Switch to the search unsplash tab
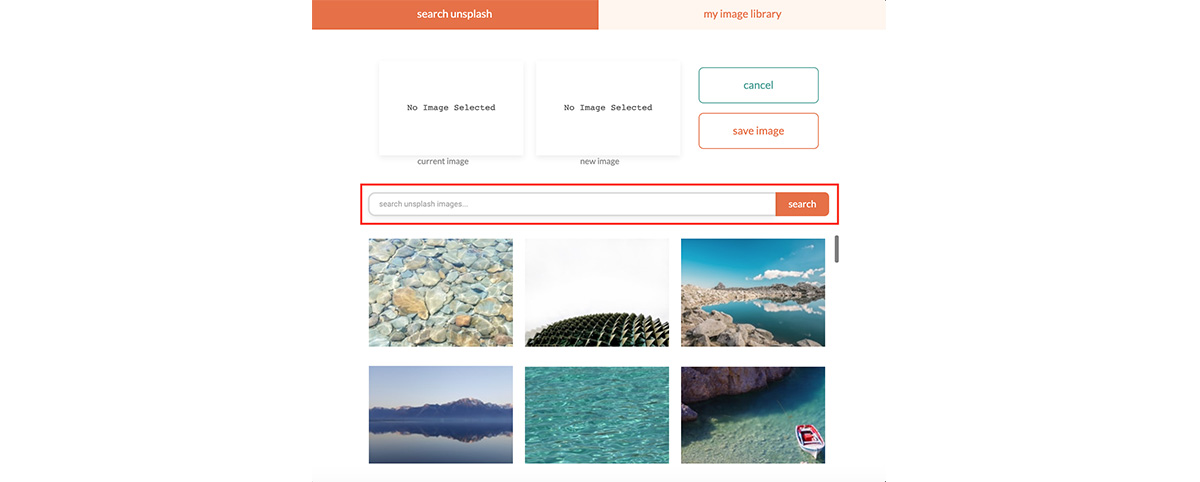 pyautogui.click(x=455, y=14)
